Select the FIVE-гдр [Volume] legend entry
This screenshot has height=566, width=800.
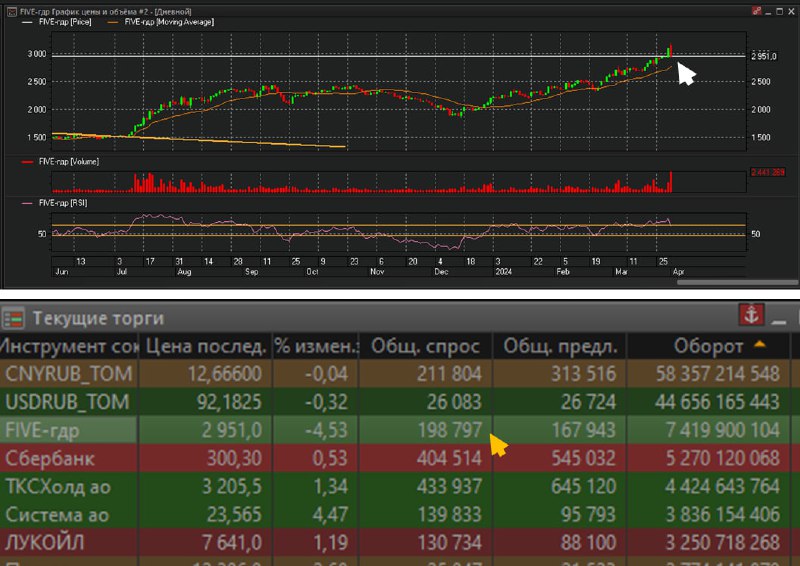pyautogui.click(x=61, y=162)
